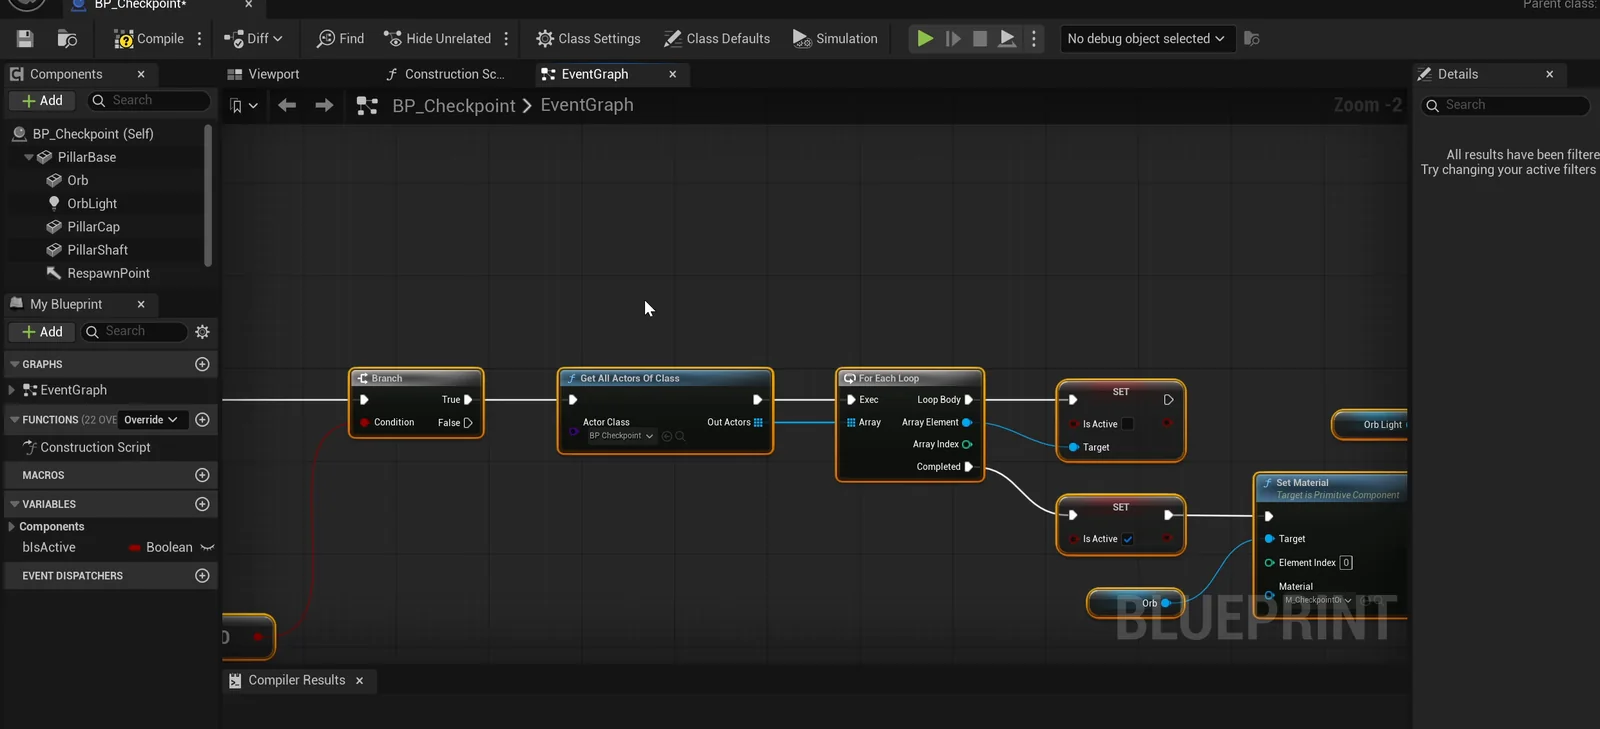Switch to the Viewport tab
This screenshot has height=729, width=1600.
264,74
